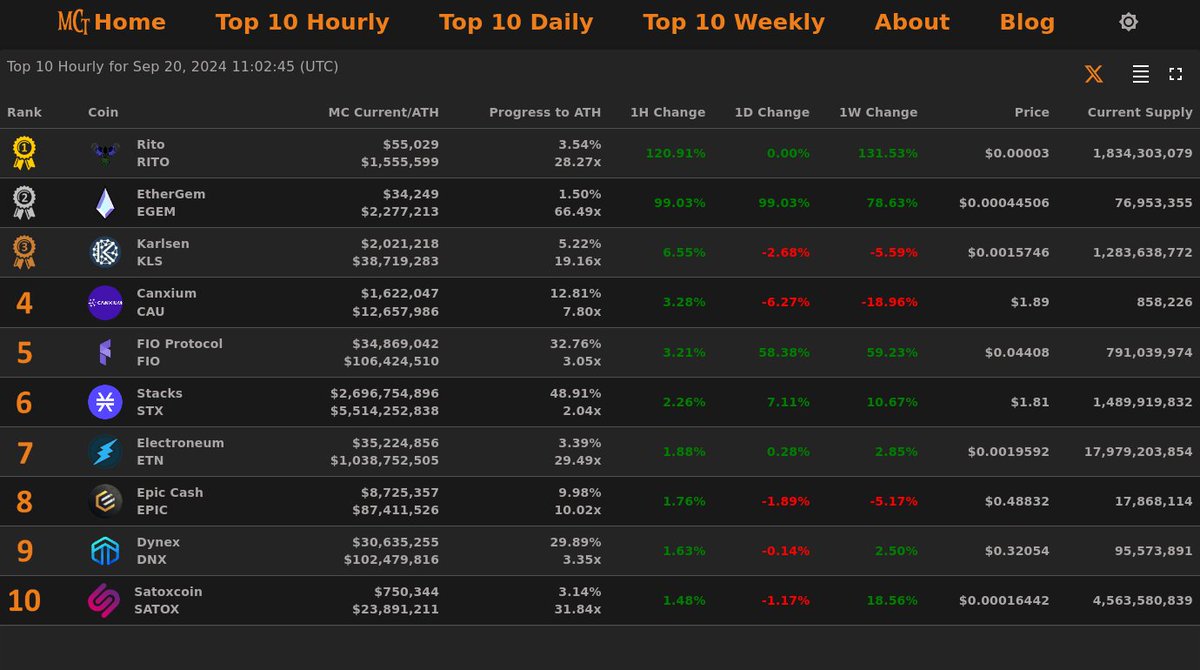Image resolution: width=1200 pixels, height=670 pixels.
Task: Click Stacks market cap $2,696,754,896
Action: pyautogui.click(x=385, y=393)
